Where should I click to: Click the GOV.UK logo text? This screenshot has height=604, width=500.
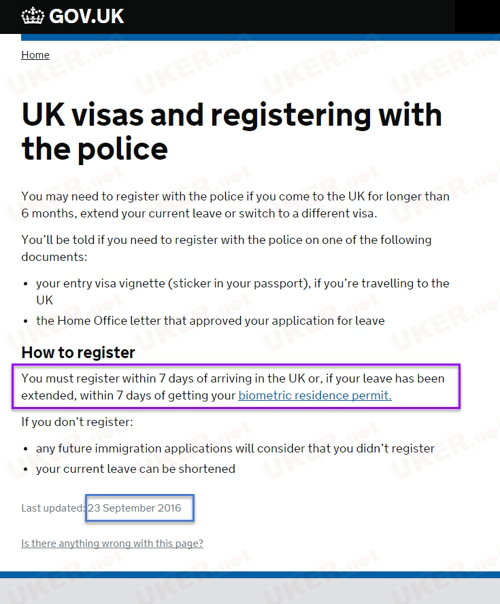[x=86, y=16]
